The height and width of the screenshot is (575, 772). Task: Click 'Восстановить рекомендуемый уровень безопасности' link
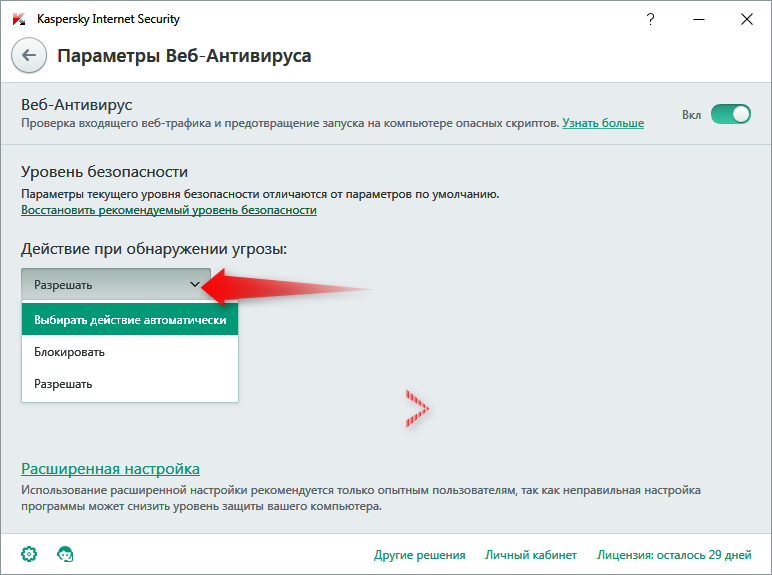tap(169, 210)
